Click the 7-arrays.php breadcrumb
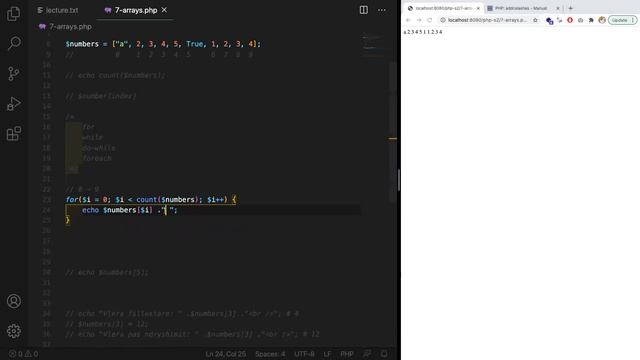This screenshot has height=360, width=640. [x=65, y=27]
